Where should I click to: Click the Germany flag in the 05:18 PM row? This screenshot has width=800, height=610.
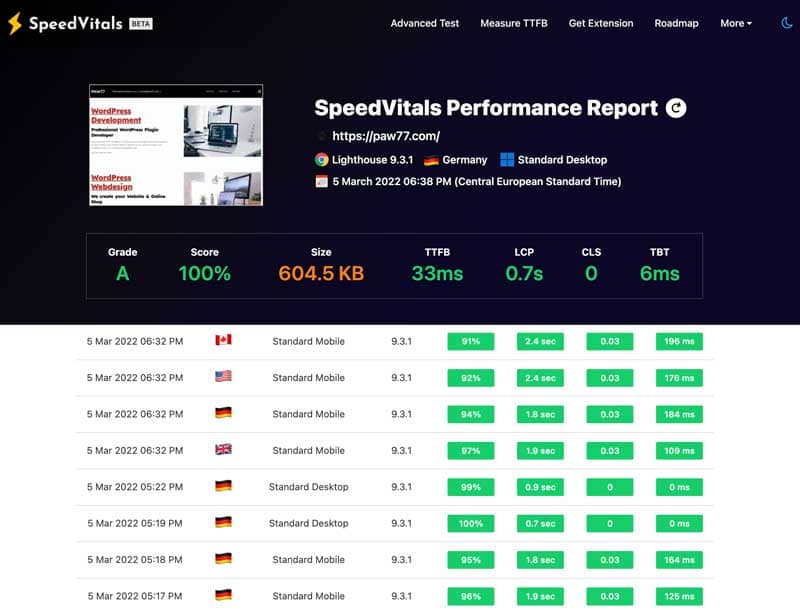223,558
